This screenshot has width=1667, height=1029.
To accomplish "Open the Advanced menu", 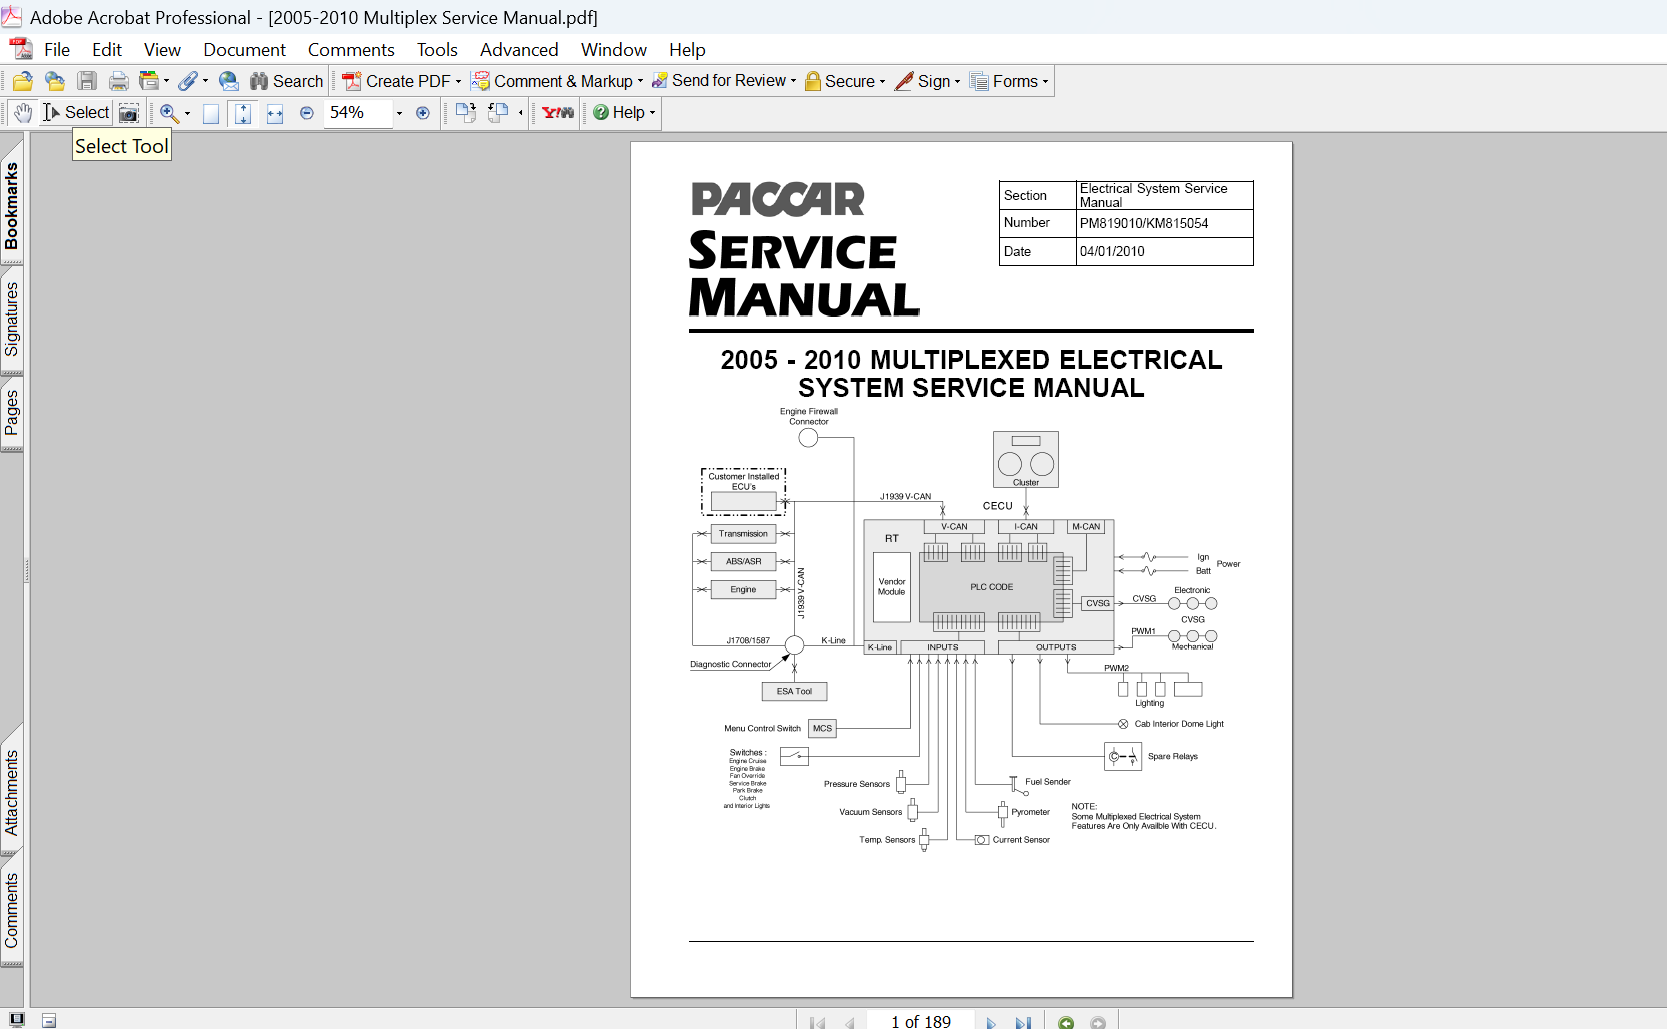I will [x=519, y=50].
